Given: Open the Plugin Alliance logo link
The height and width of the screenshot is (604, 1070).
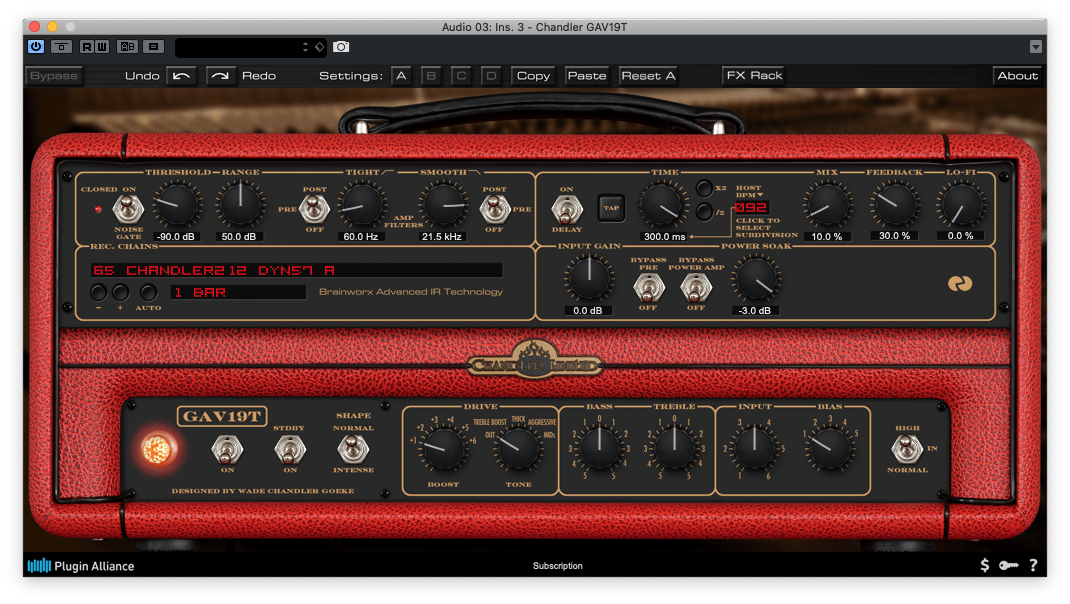Looking at the screenshot, I should pyautogui.click(x=81, y=566).
